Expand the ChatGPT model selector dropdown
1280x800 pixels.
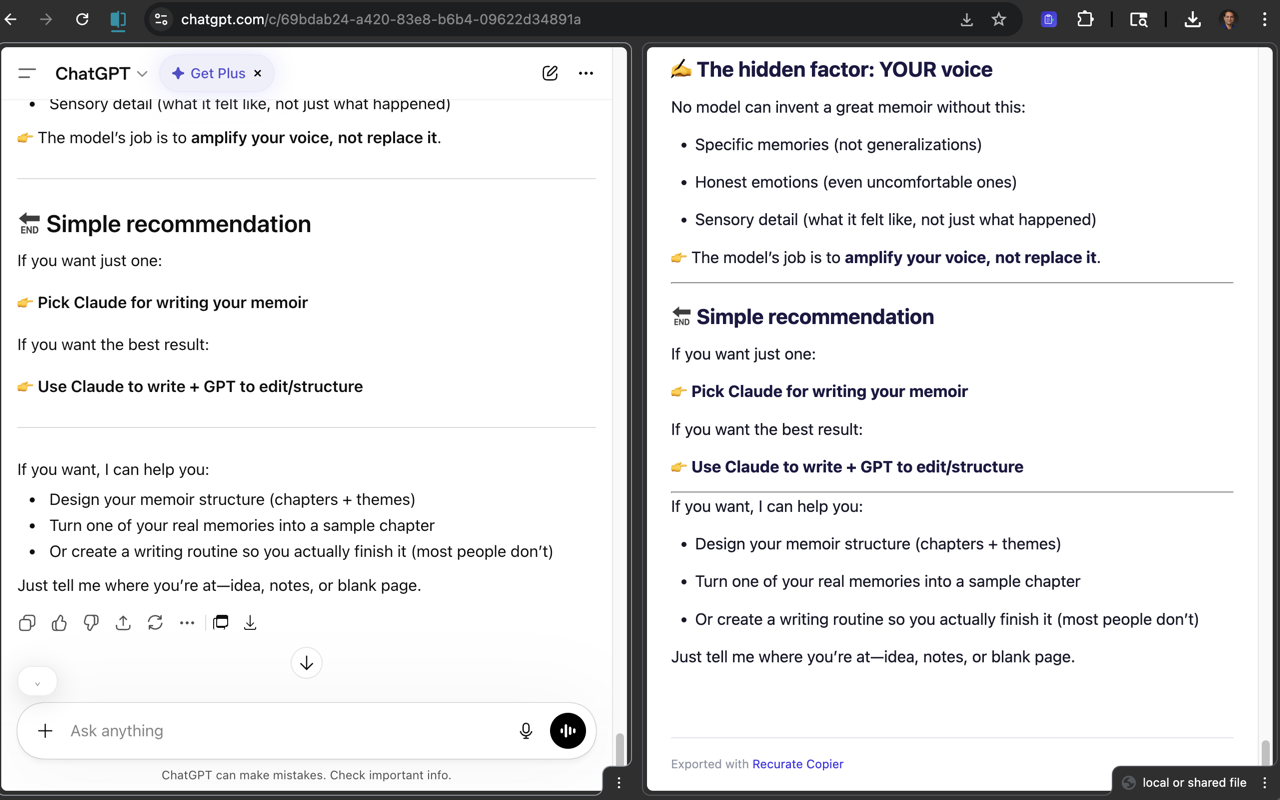pos(141,73)
